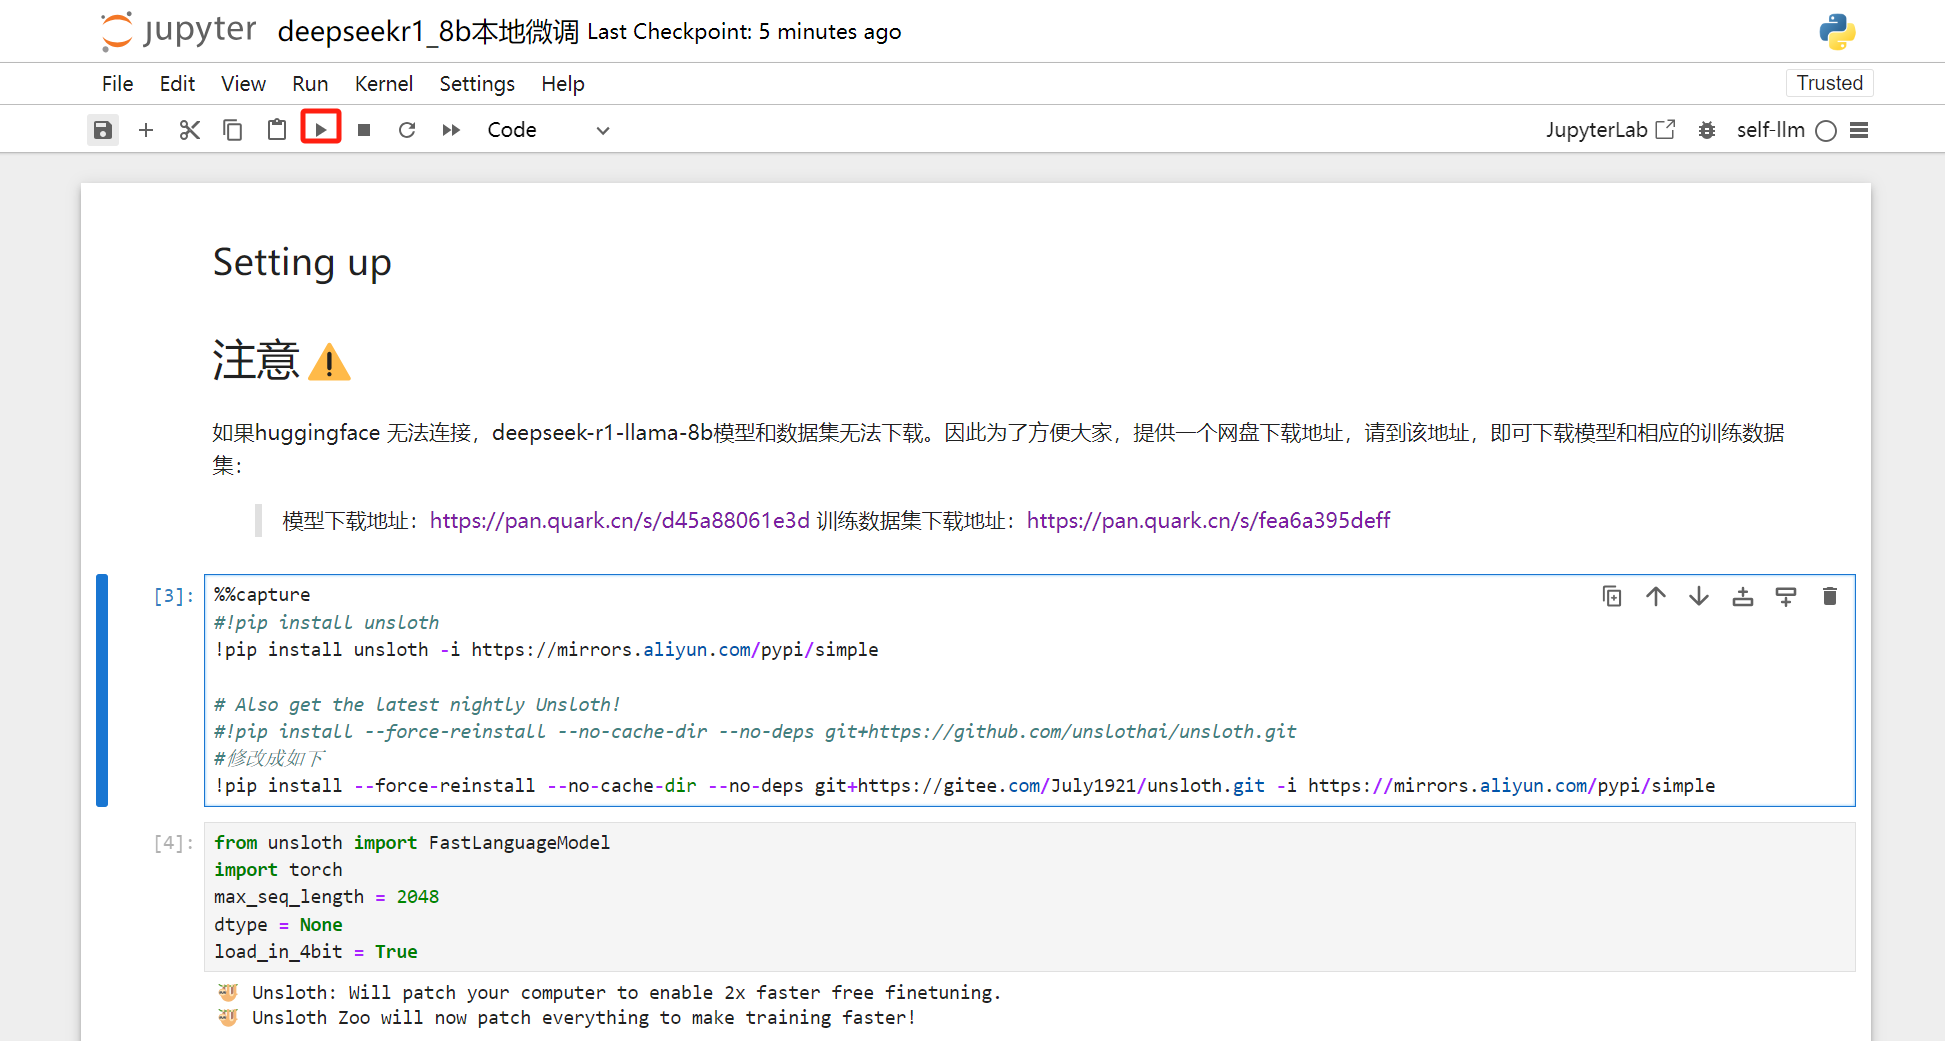Insert a cell above cell 3
The image size is (1945, 1041).
[1743, 597]
